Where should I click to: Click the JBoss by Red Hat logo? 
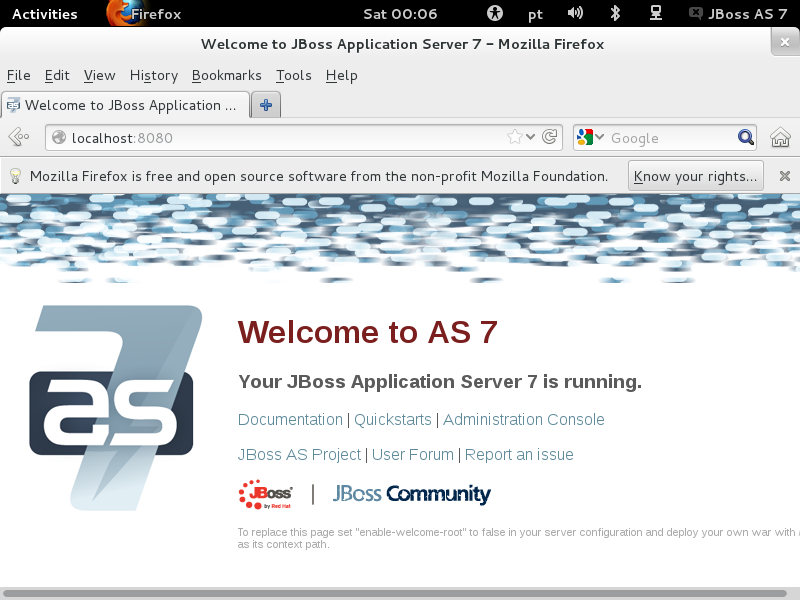click(x=265, y=494)
